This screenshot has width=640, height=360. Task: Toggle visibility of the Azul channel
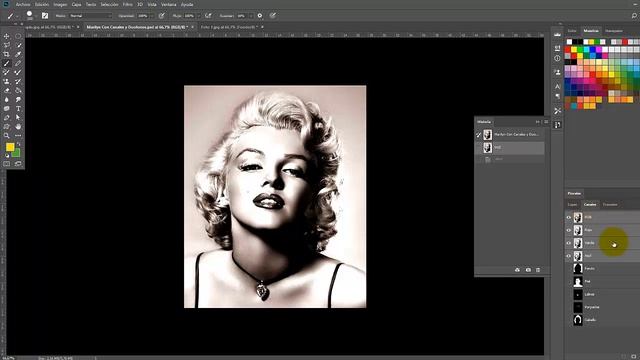point(569,256)
